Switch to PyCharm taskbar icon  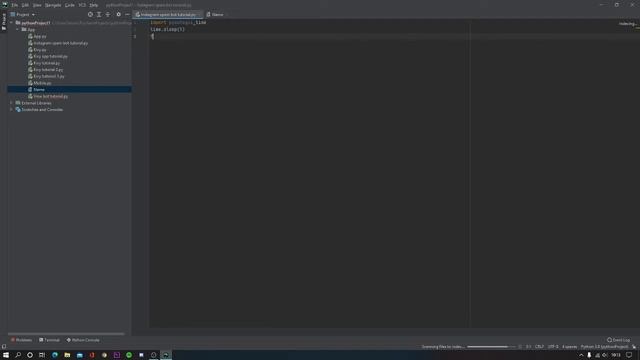[166, 355]
